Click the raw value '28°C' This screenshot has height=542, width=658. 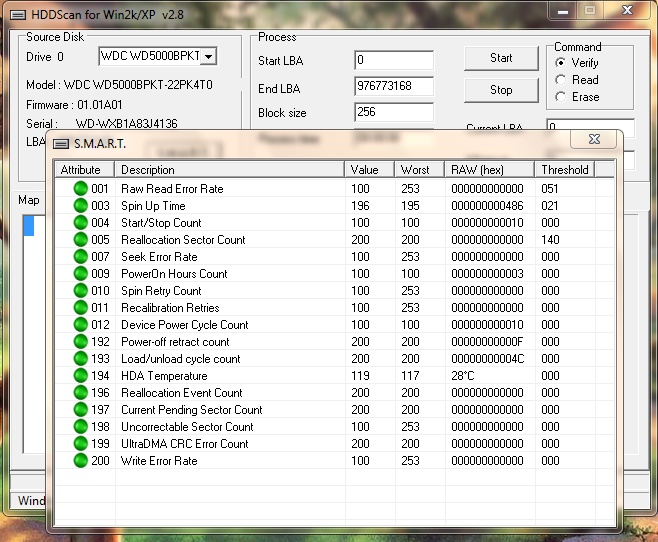[462, 376]
